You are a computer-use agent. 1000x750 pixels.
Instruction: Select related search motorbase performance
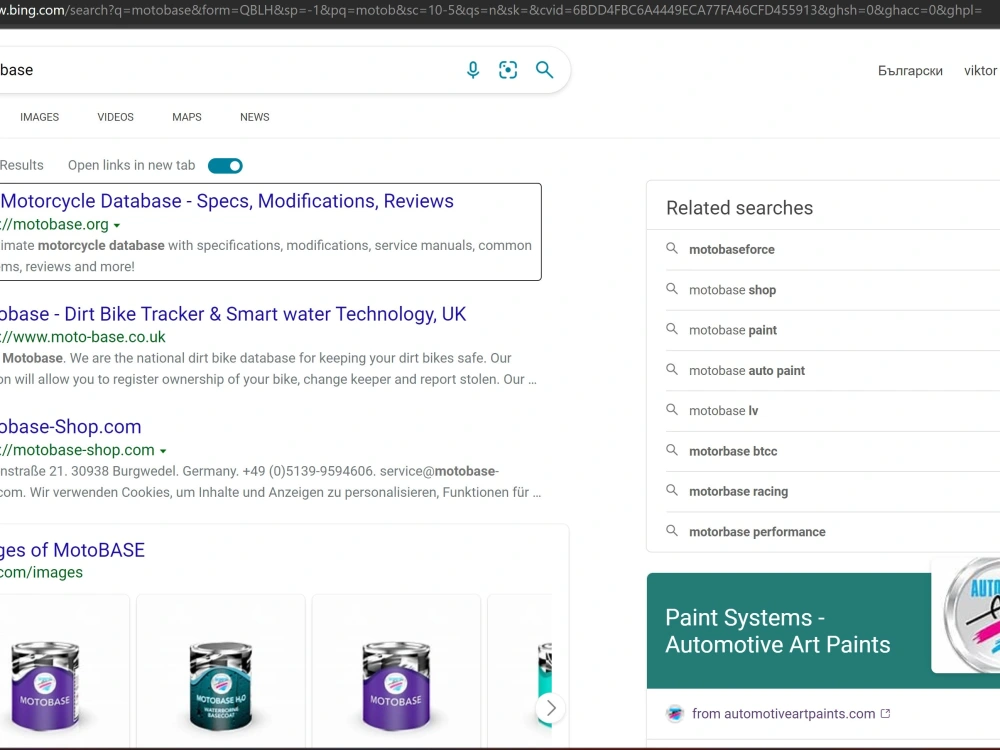757,532
